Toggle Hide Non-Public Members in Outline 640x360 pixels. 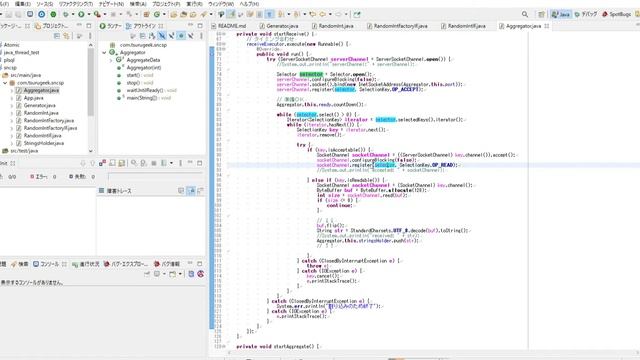click(181, 36)
